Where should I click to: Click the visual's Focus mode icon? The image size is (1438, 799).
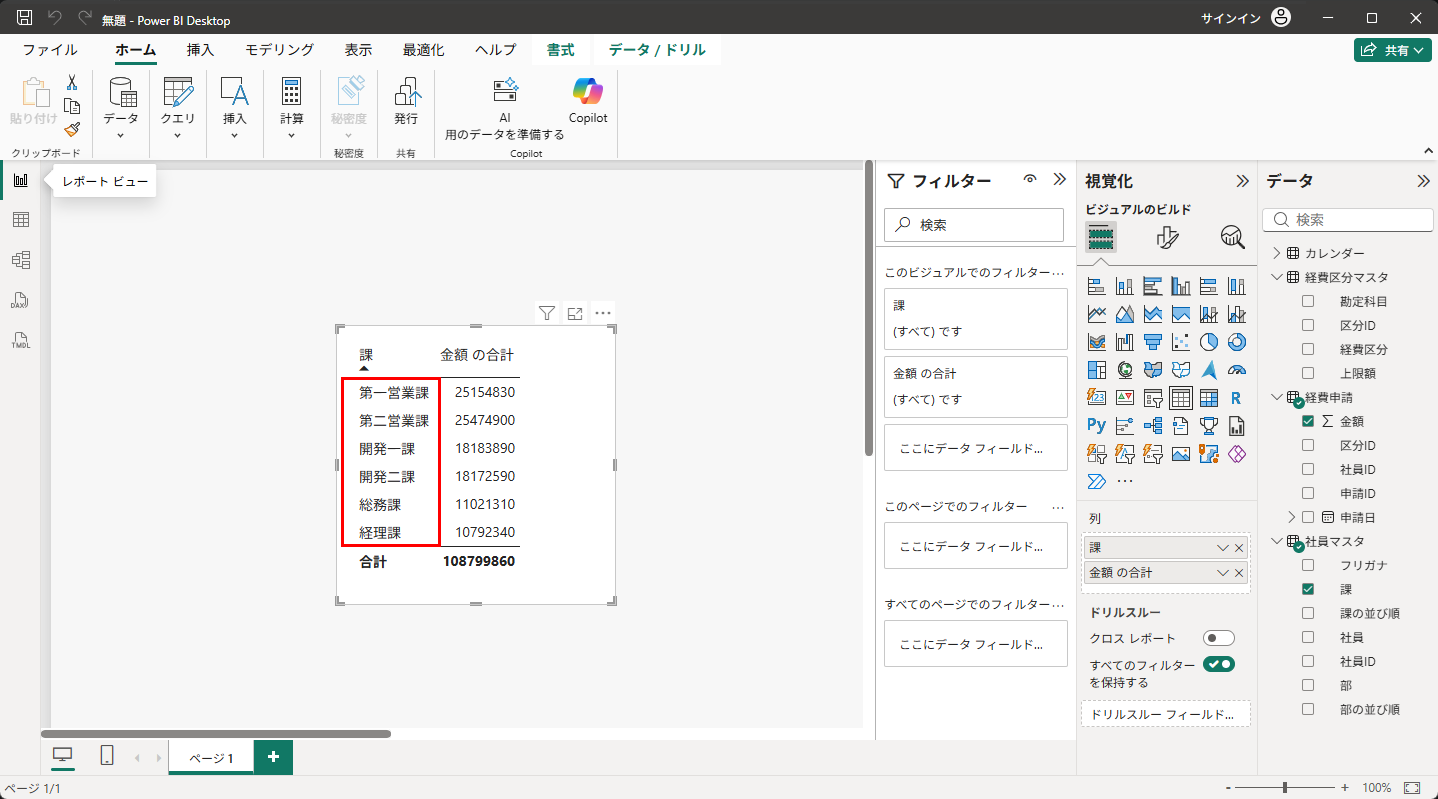pyautogui.click(x=575, y=313)
